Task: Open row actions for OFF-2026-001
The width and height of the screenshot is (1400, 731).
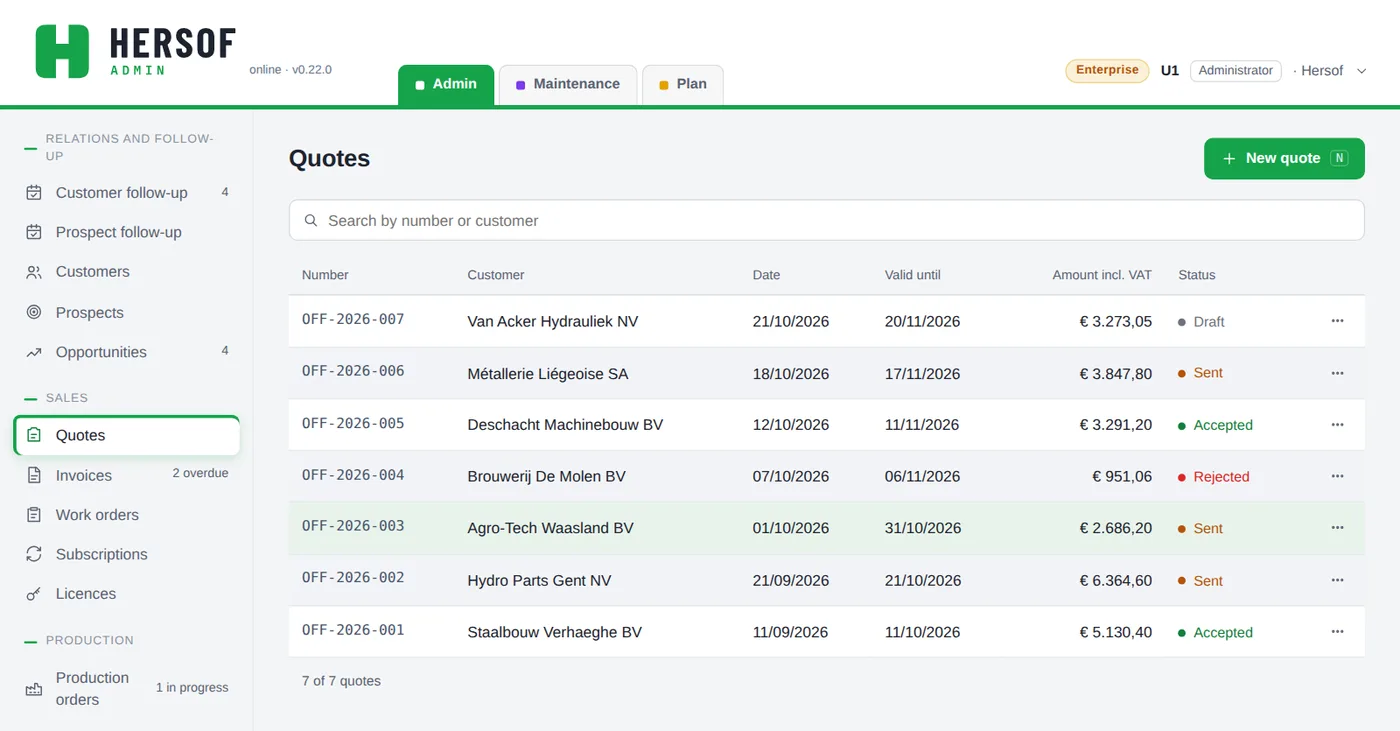Action: pos(1337,632)
